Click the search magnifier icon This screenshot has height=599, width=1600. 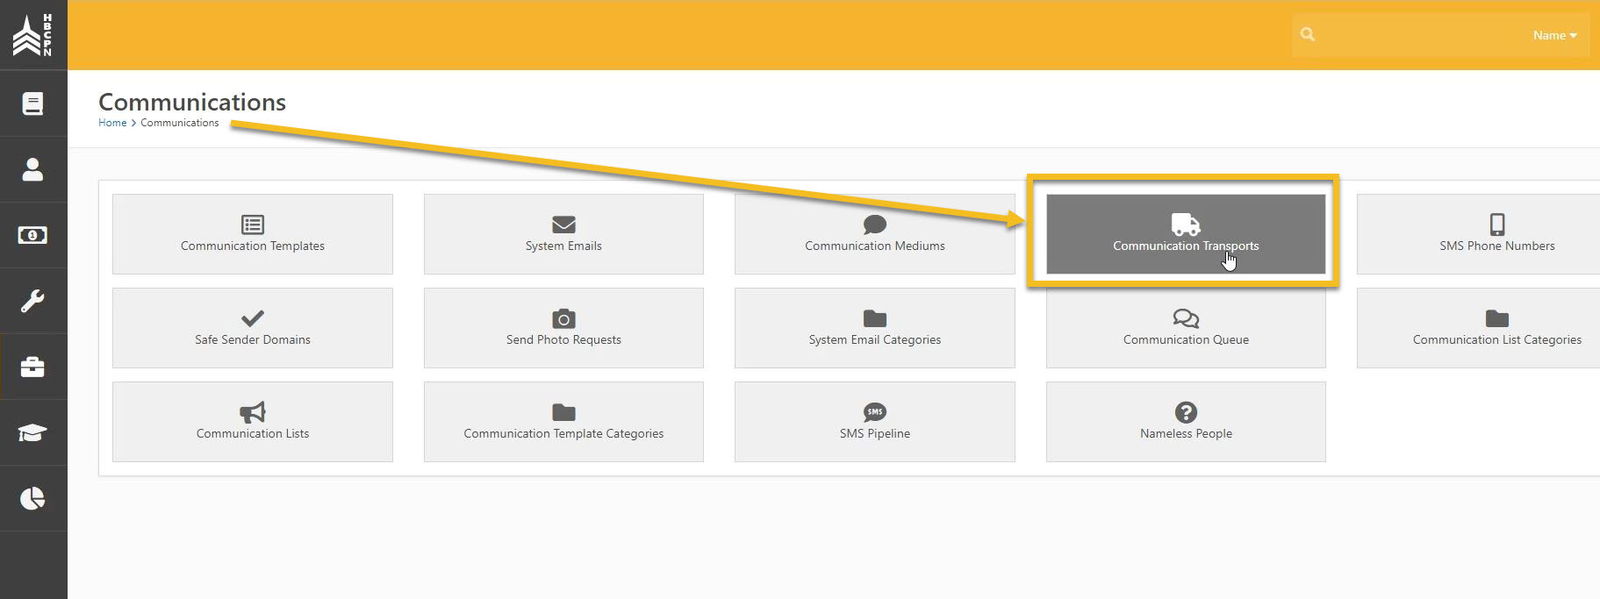1307,34
